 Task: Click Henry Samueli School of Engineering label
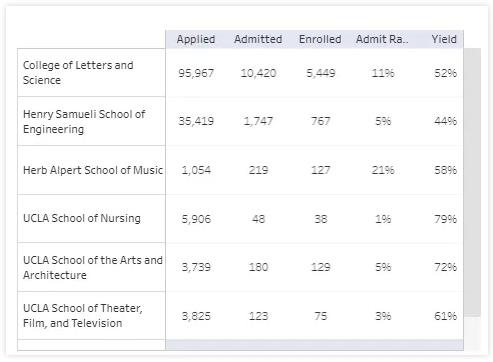84,121
